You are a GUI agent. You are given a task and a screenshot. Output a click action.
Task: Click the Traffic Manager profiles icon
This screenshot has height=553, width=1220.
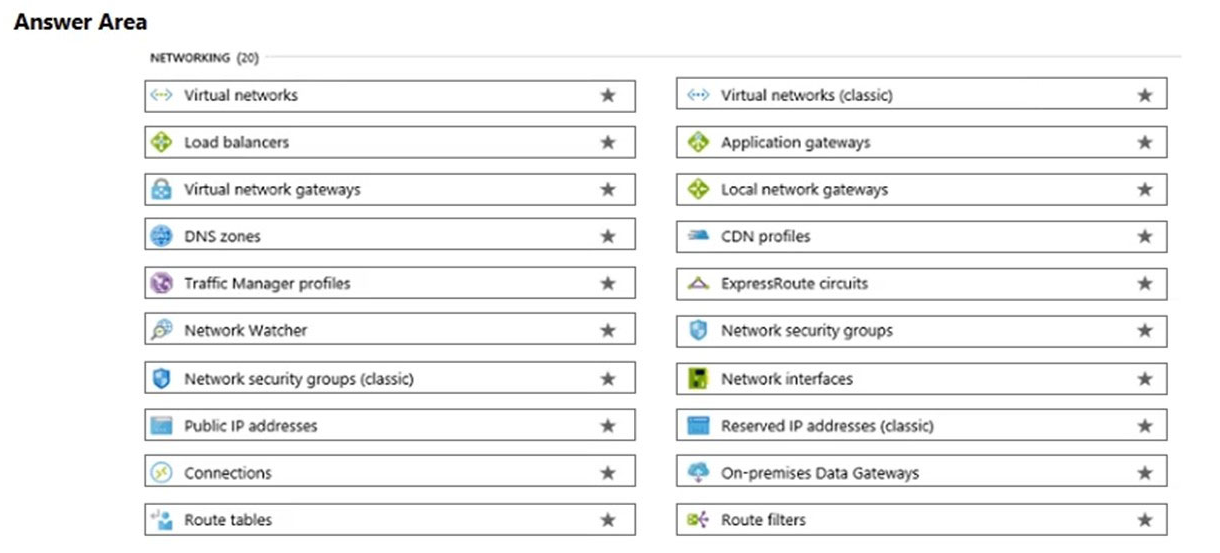click(x=161, y=284)
